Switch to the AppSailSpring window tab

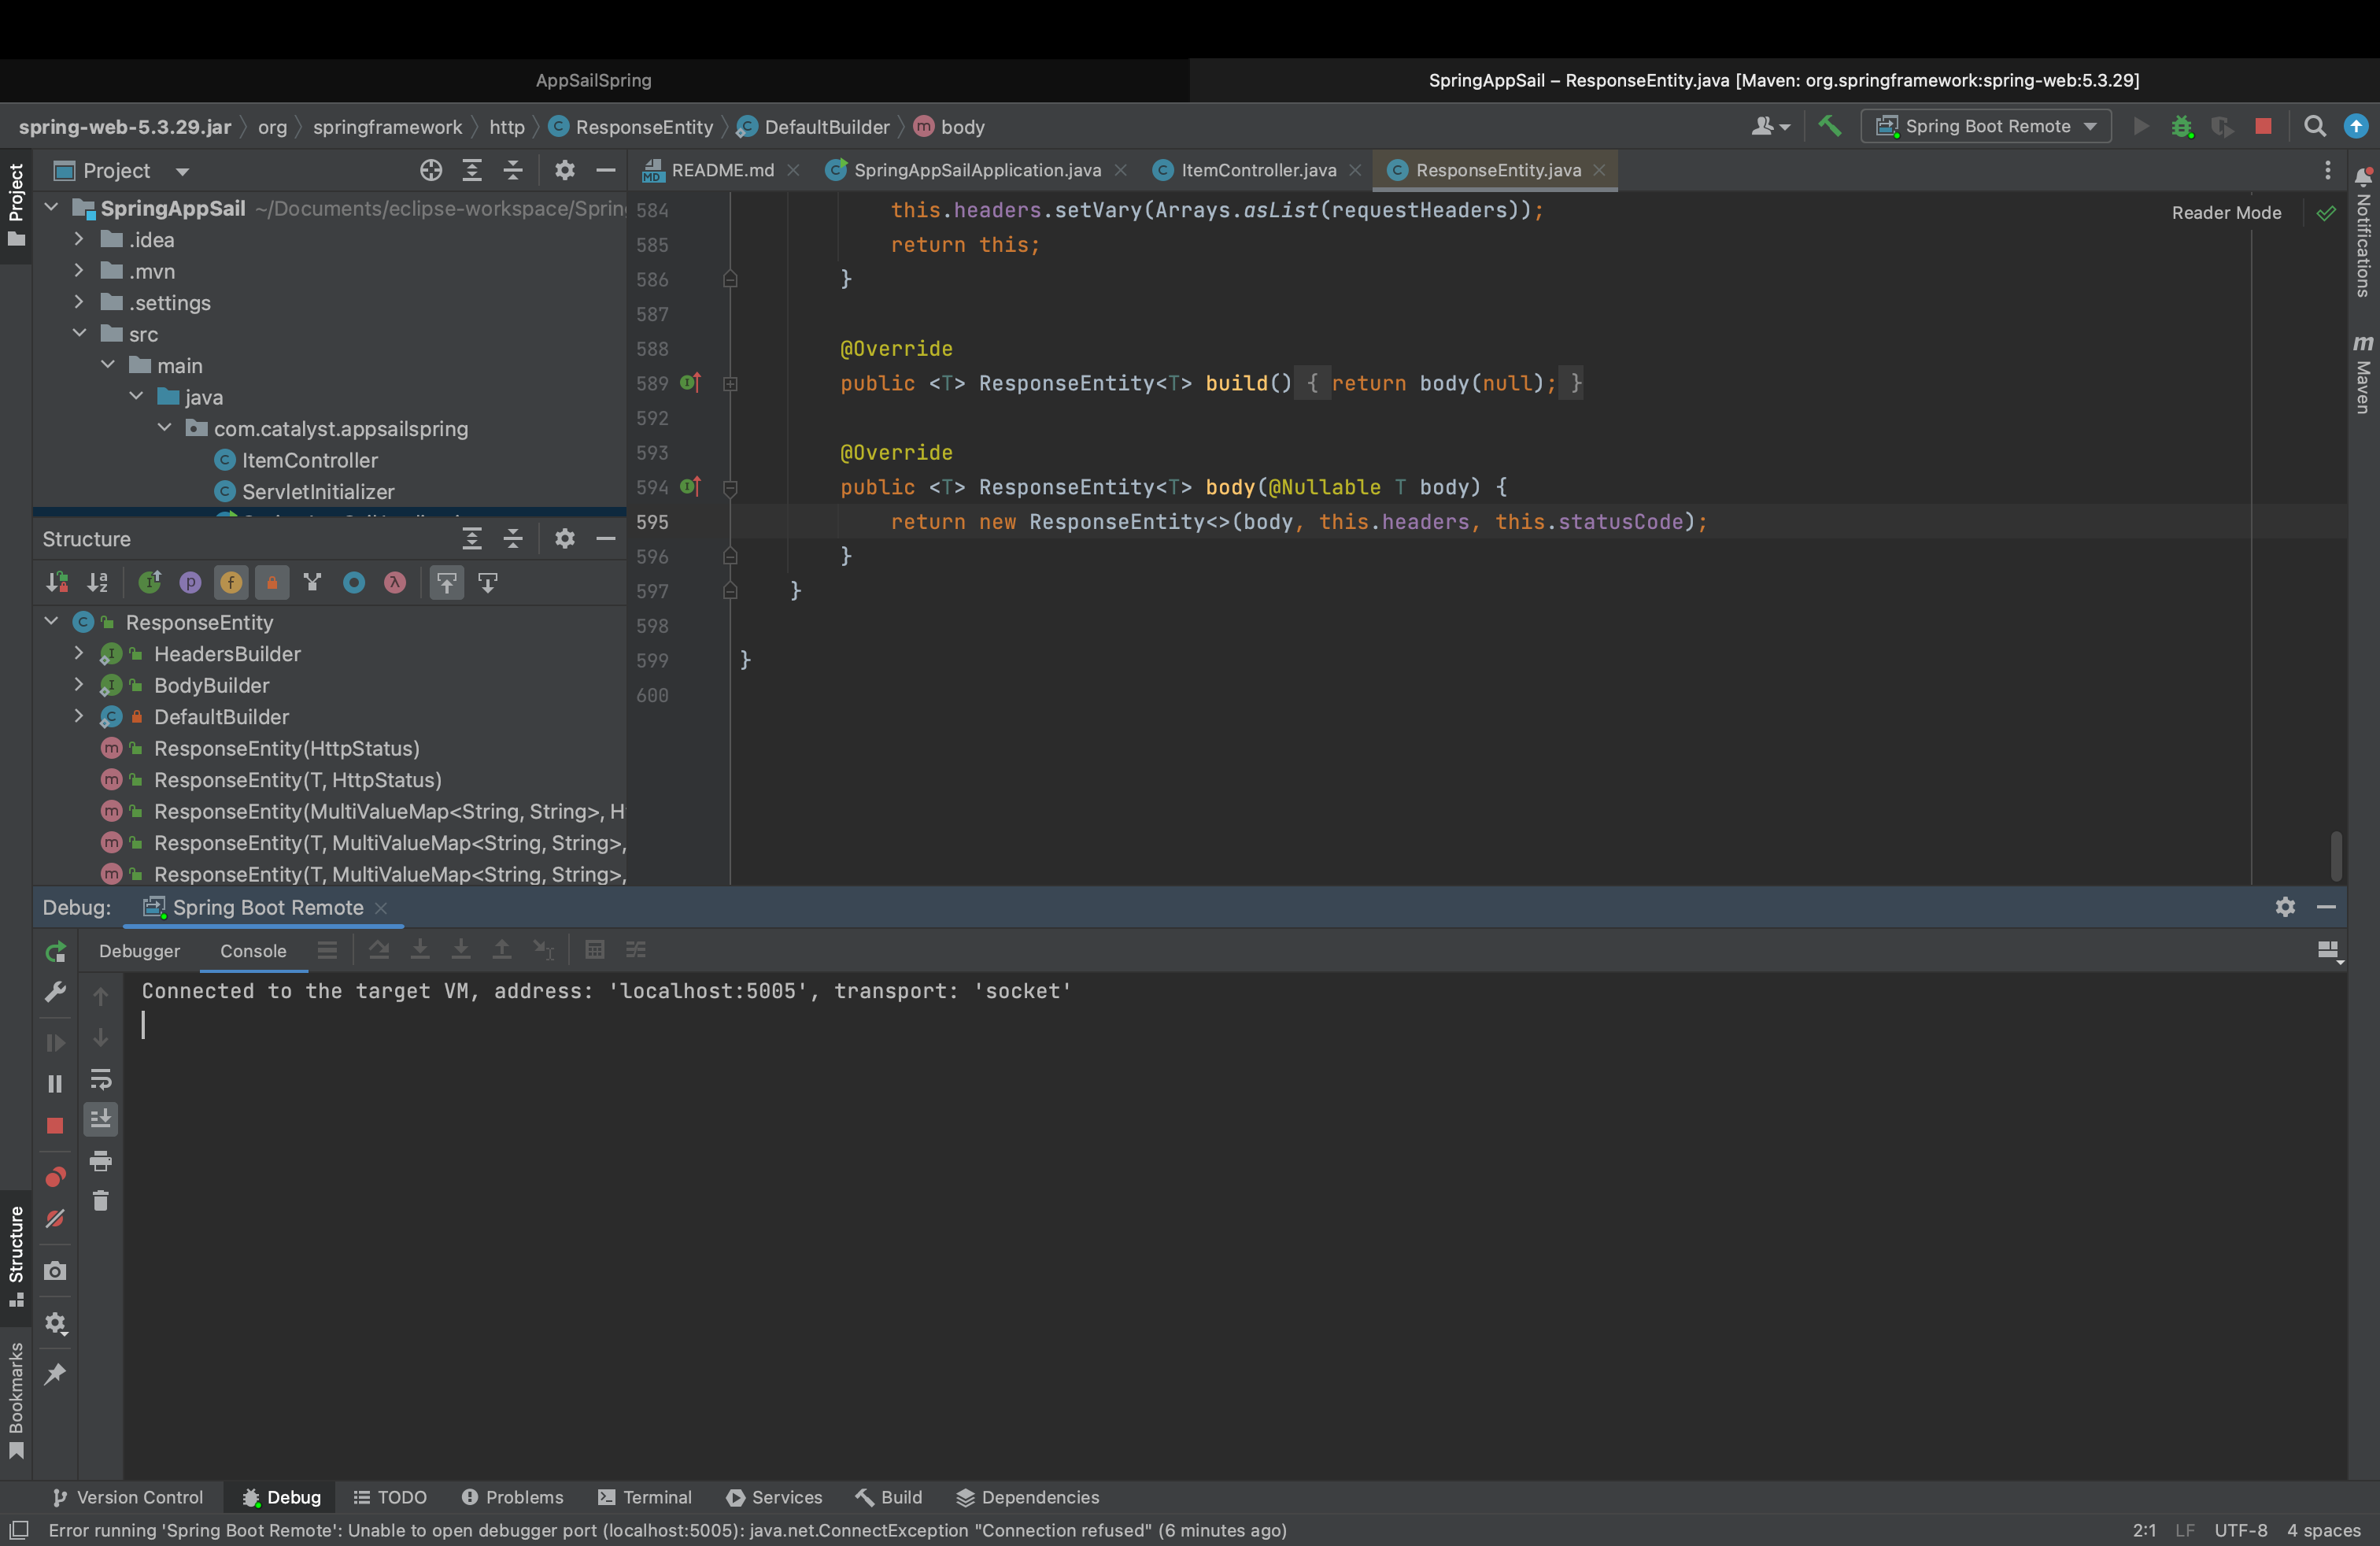click(x=594, y=80)
